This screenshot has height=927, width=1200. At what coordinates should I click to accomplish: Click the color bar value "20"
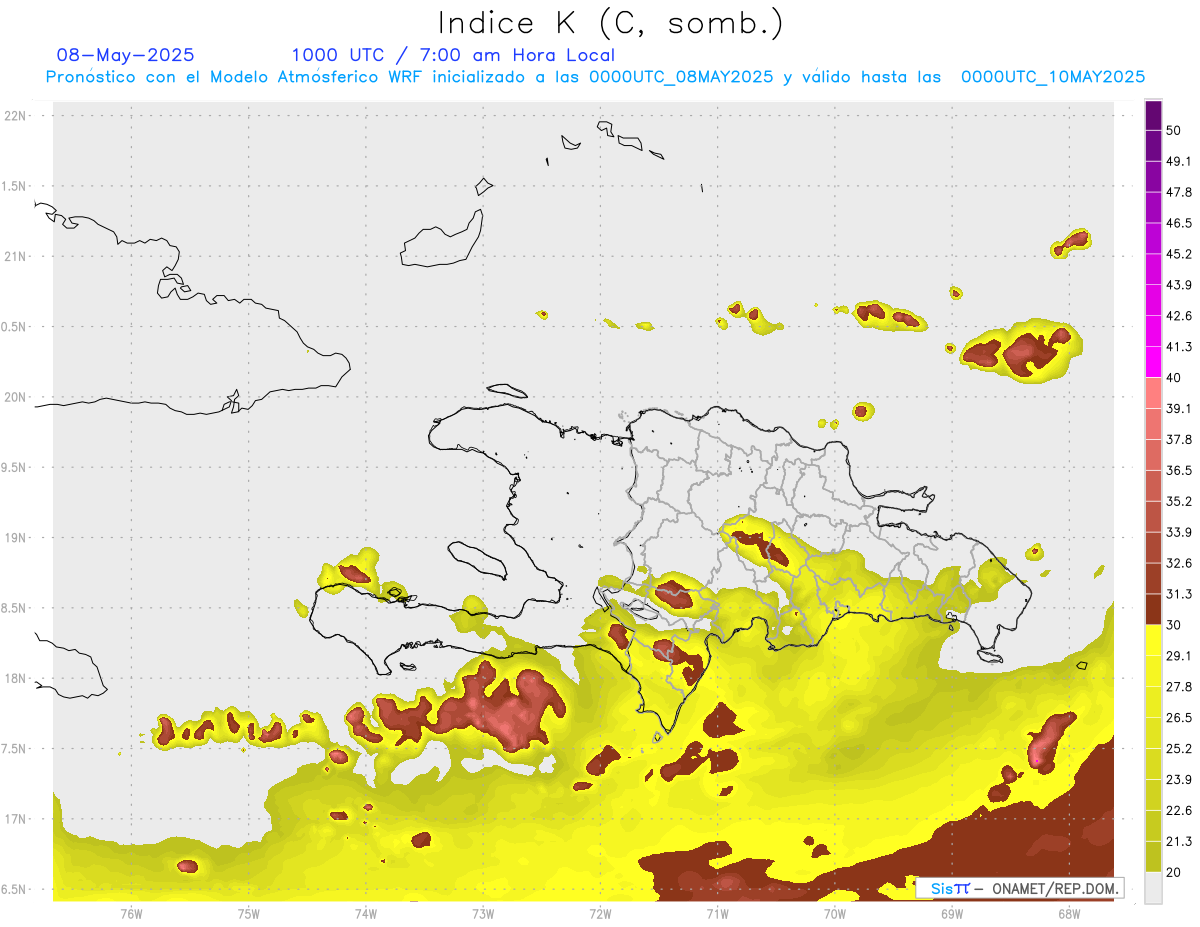(x=1174, y=872)
